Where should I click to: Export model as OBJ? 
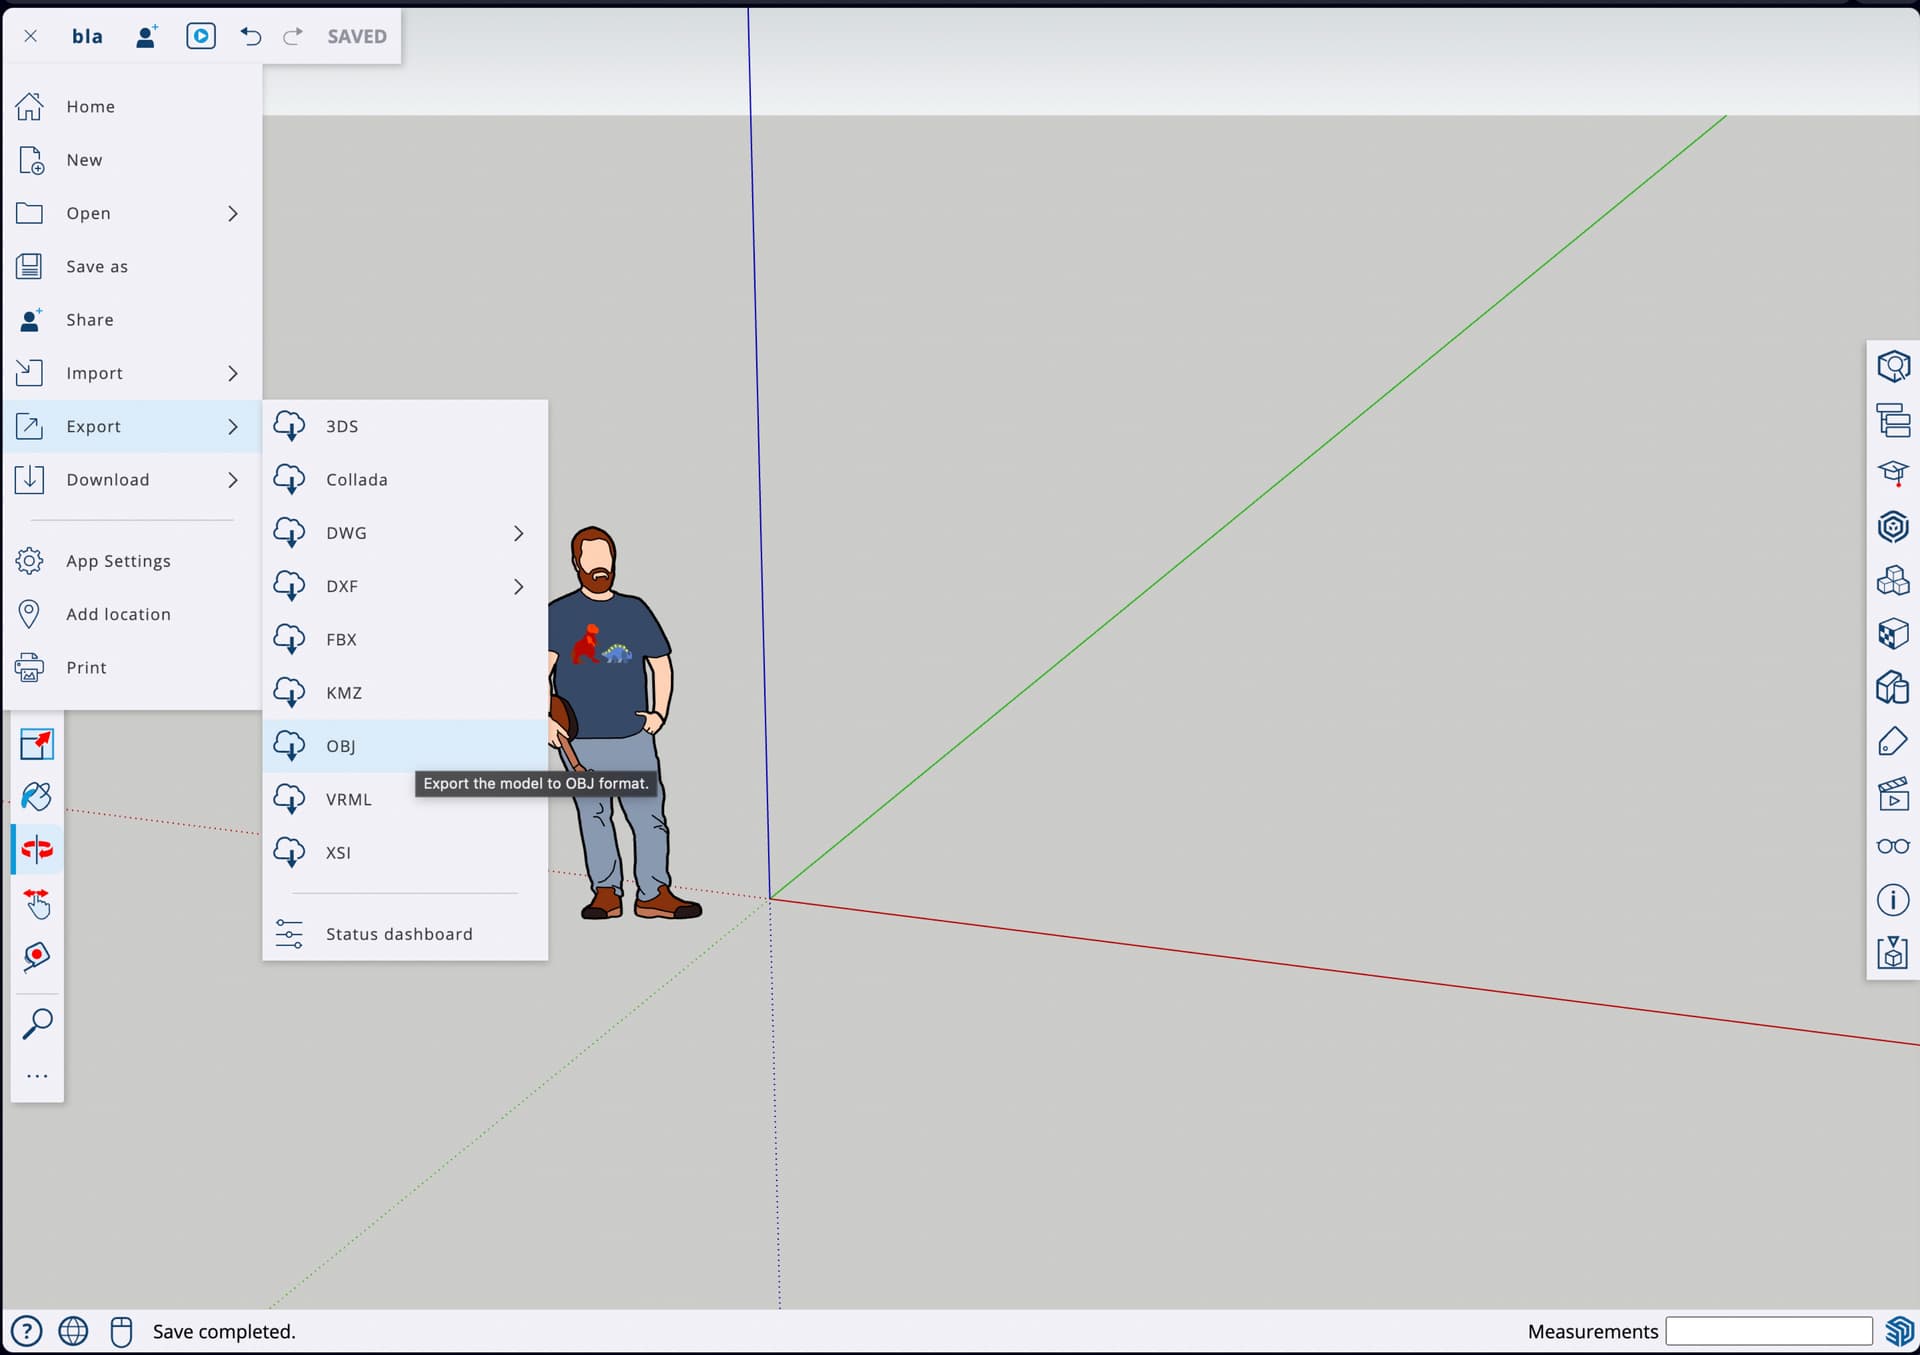pos(340,746)
